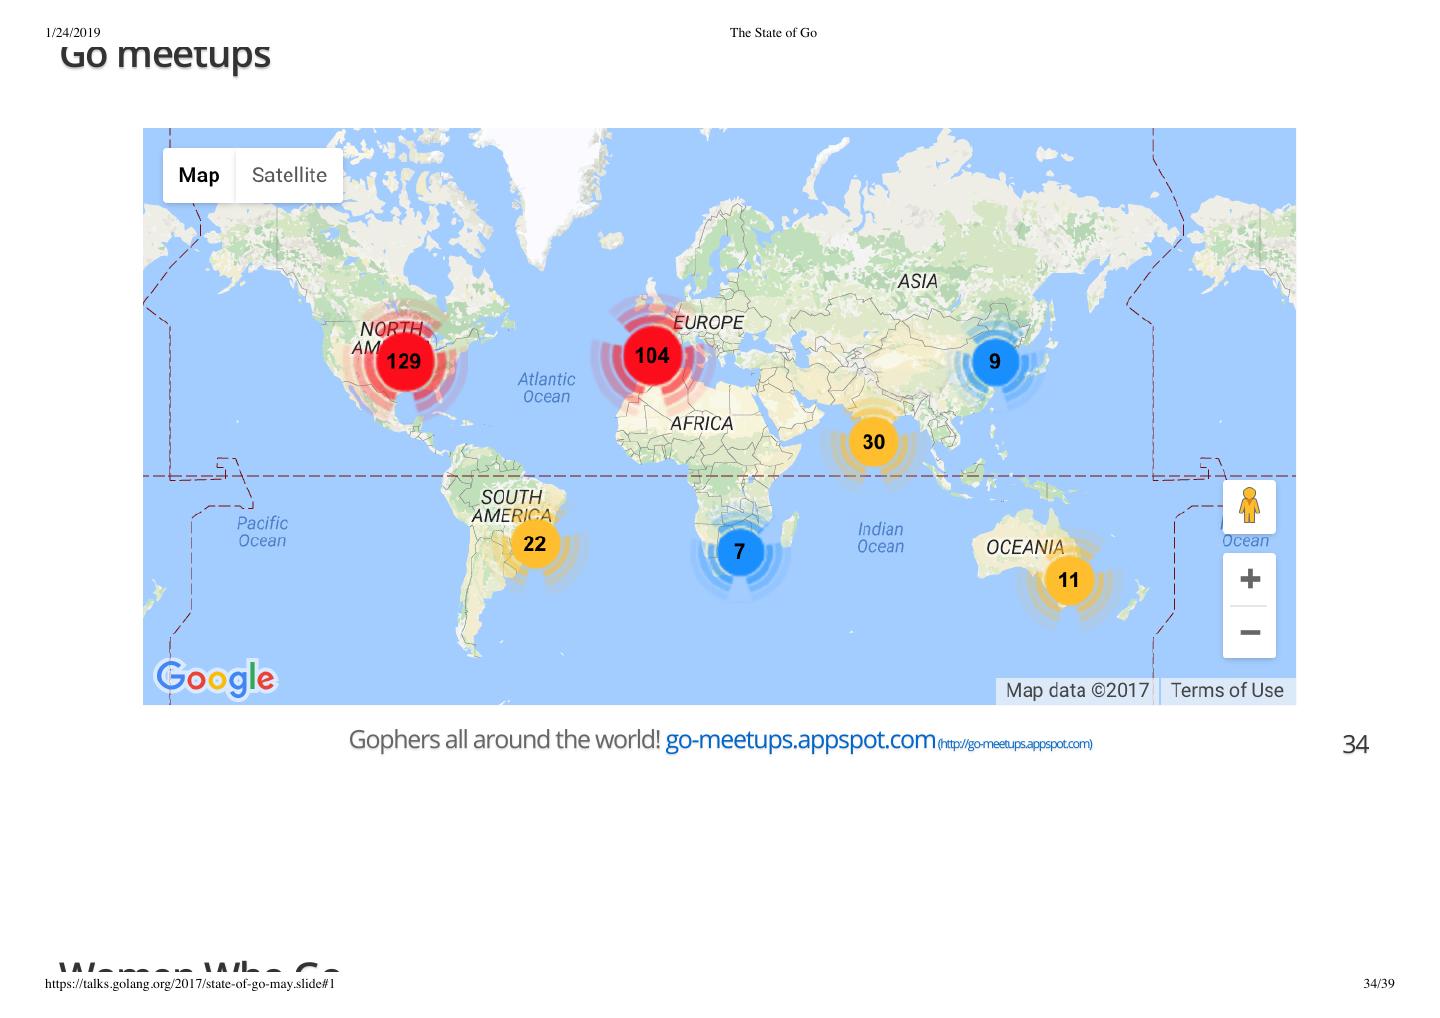Click the Atlantic Ocean map label
The height and width of the screenshot is (1018, 1440).
546,388
